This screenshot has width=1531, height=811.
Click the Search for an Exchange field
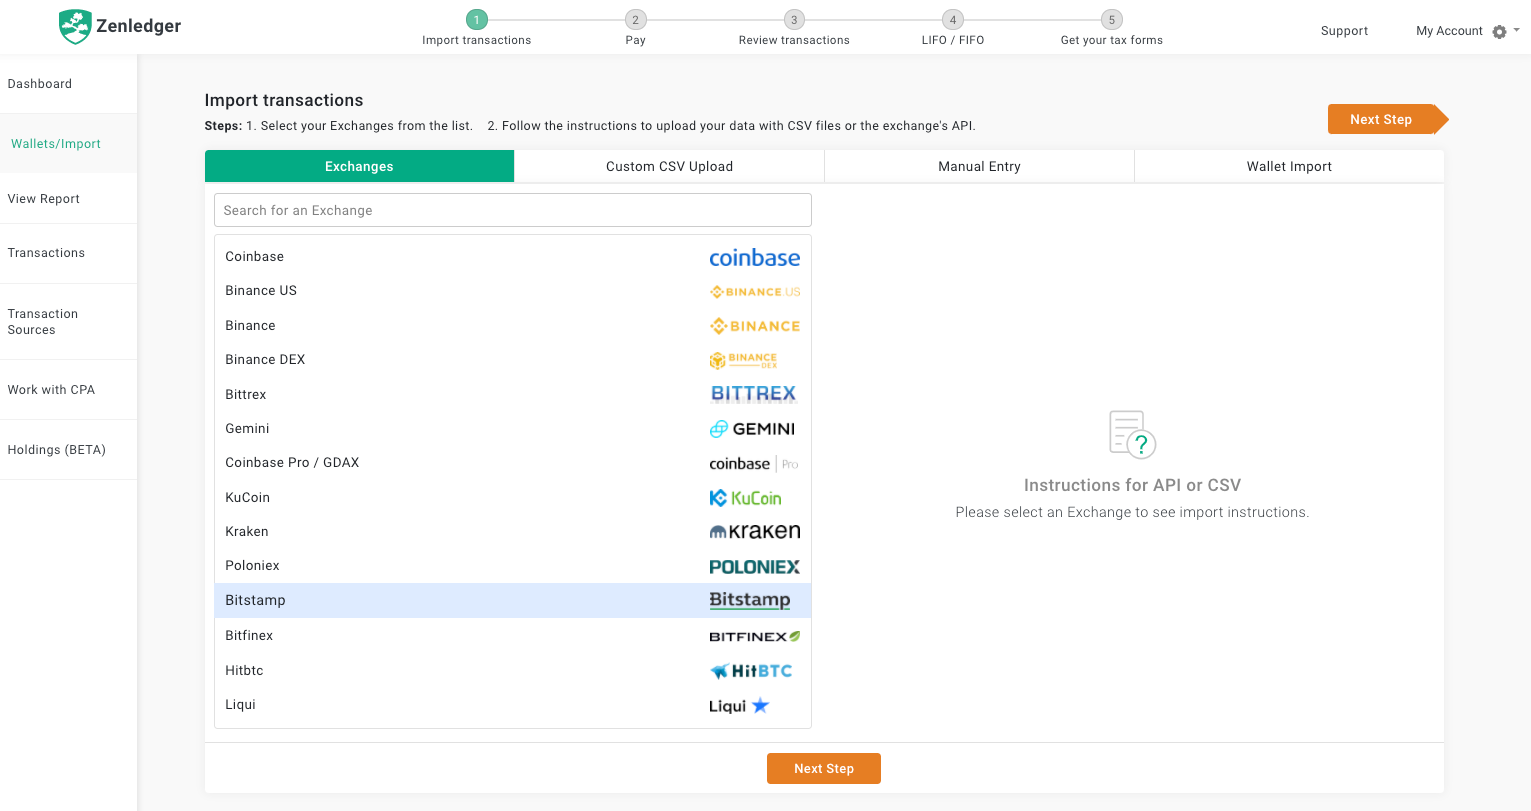512,210
